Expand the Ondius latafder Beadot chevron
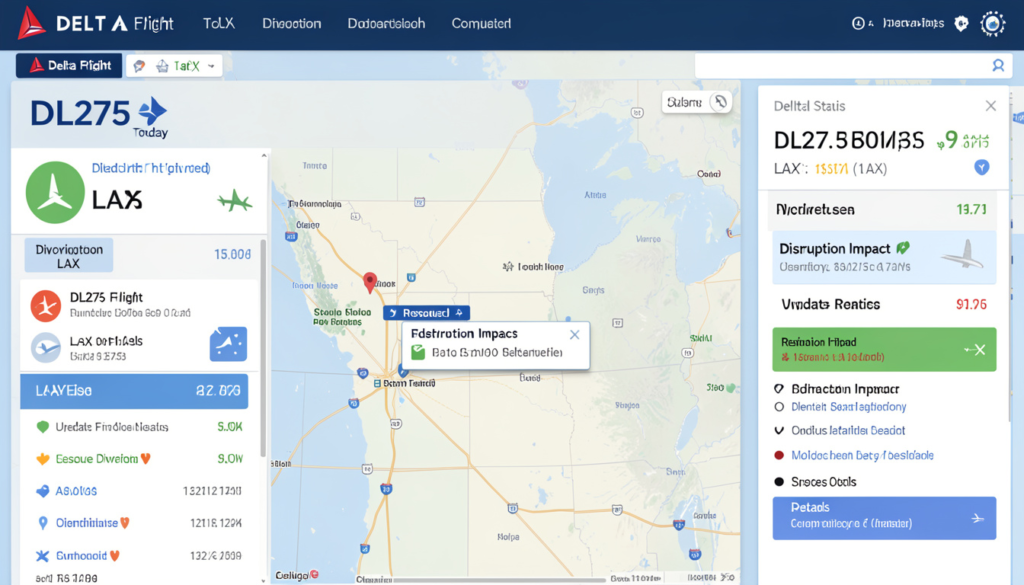Image resolution: width=1024 pixels, height=585 pixels. click(778, 430)
